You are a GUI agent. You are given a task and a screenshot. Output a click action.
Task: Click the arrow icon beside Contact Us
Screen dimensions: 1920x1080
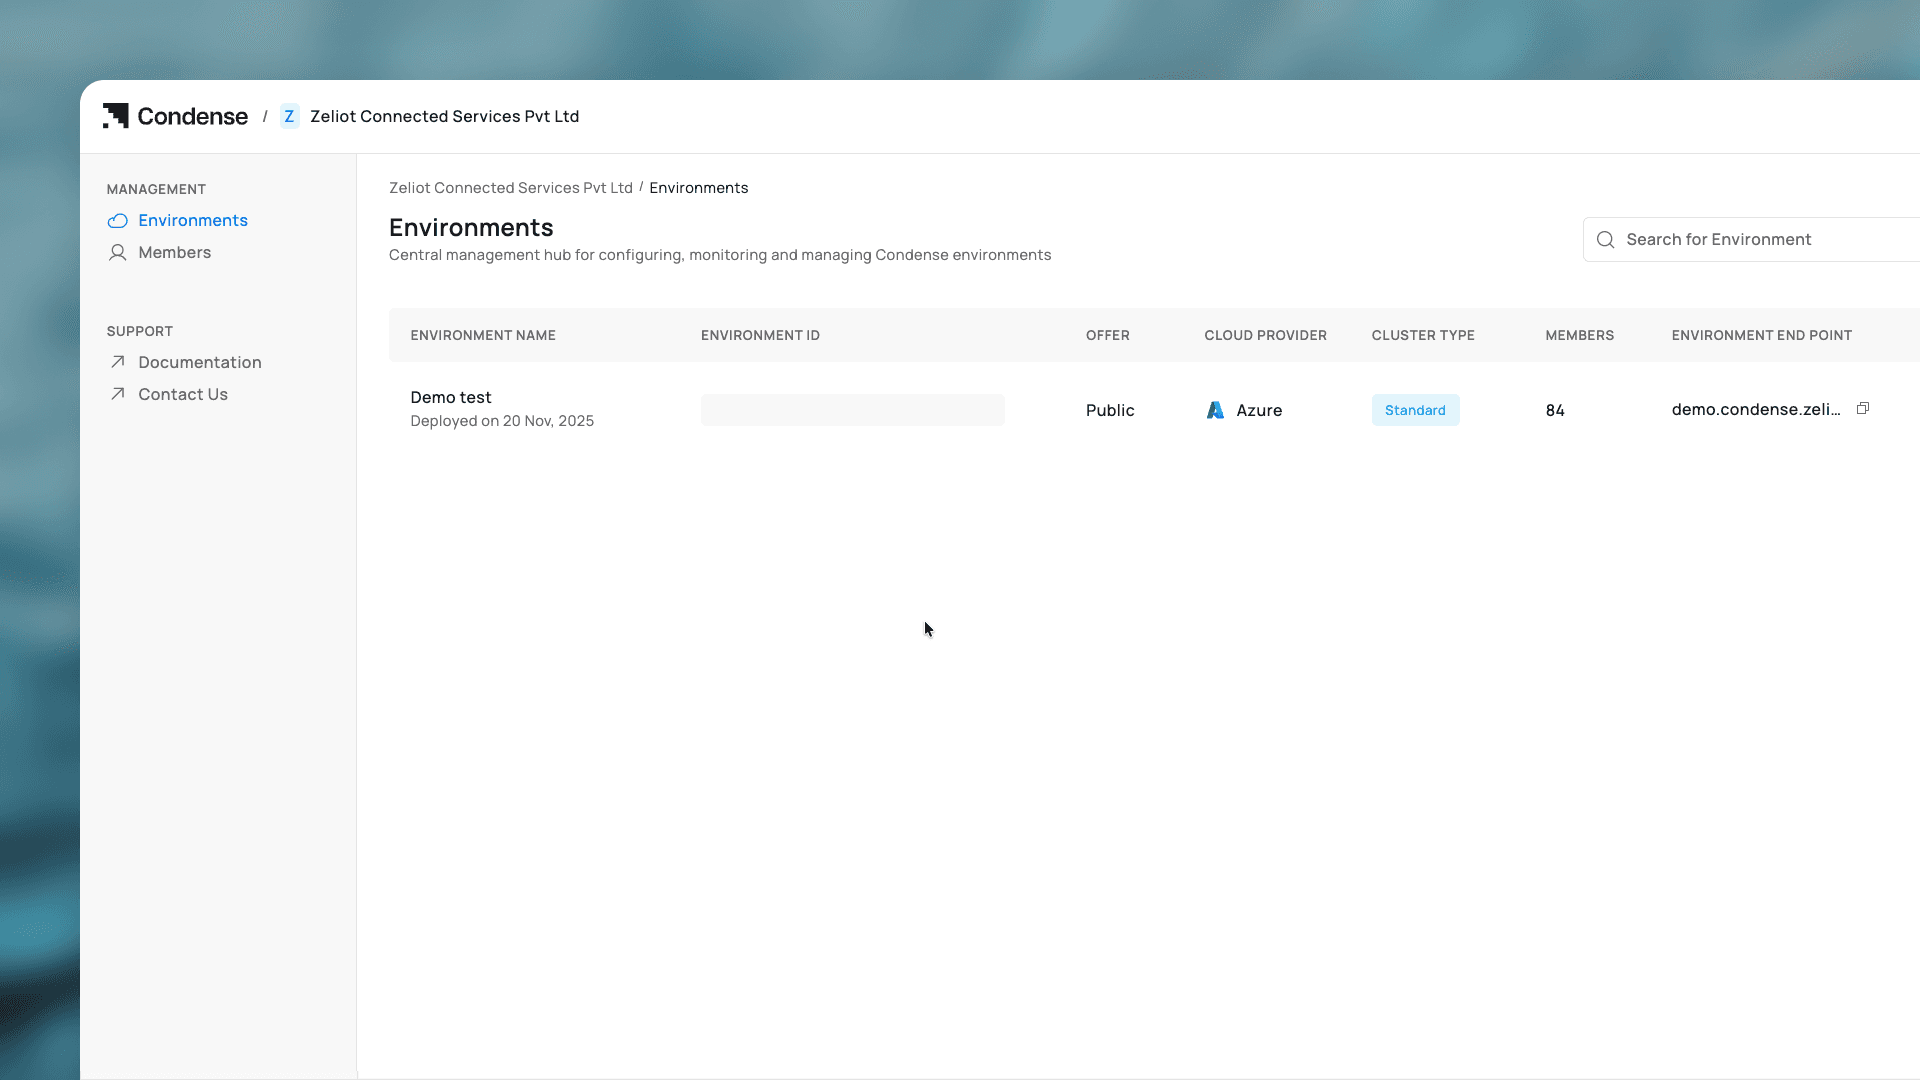[118, 394]
